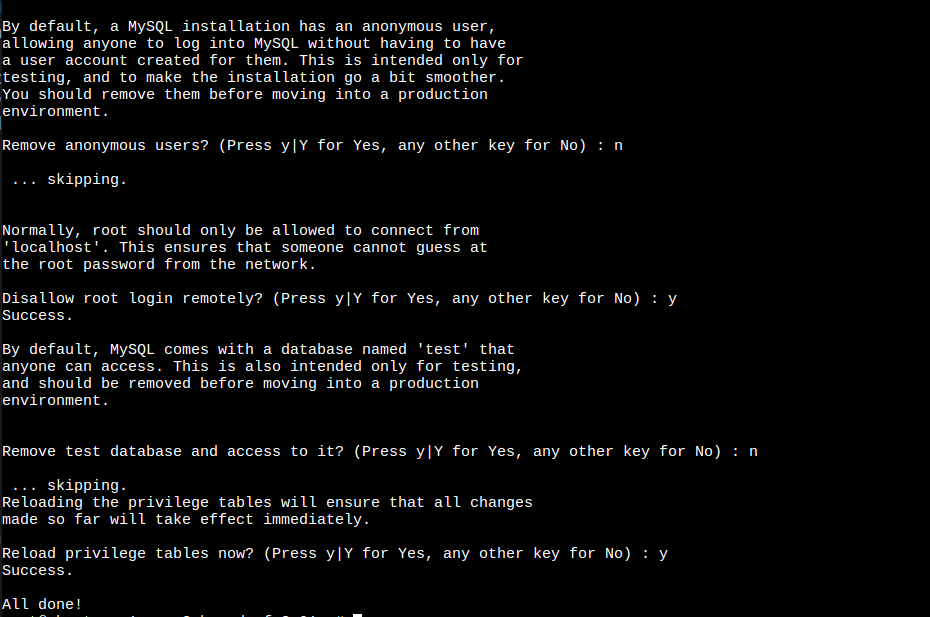Image resolution: width=930 pixels, height=617 pixels.
Task: Click the 'n' answer after 'Remove test database'
Action: [x=753, y=451]
